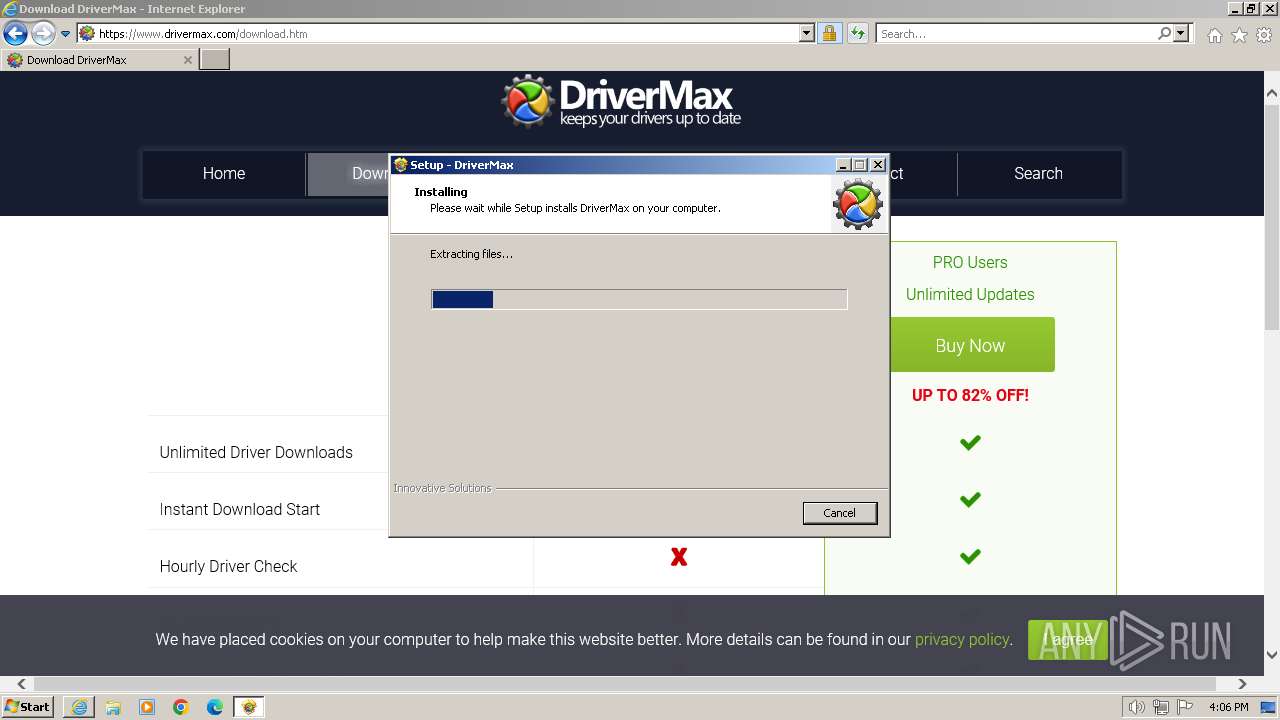1280x720 pixels.
Task: Click the PRO Users heading
Action: [x=970, y=262]
